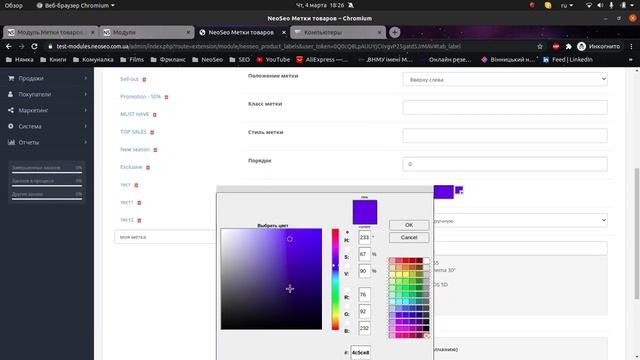
Task: Click the Обзор activities button
Action: point(14,5)
